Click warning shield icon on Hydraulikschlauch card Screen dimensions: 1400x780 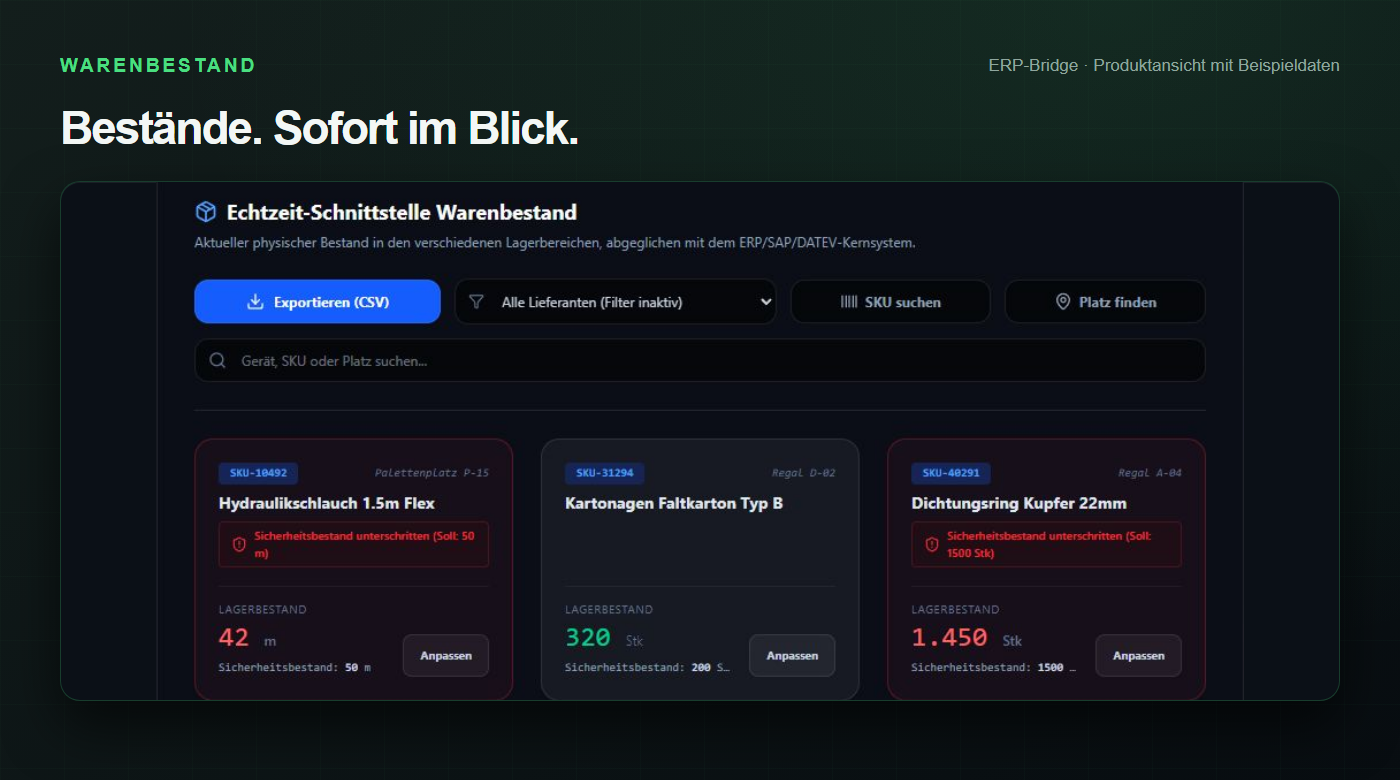239,544
